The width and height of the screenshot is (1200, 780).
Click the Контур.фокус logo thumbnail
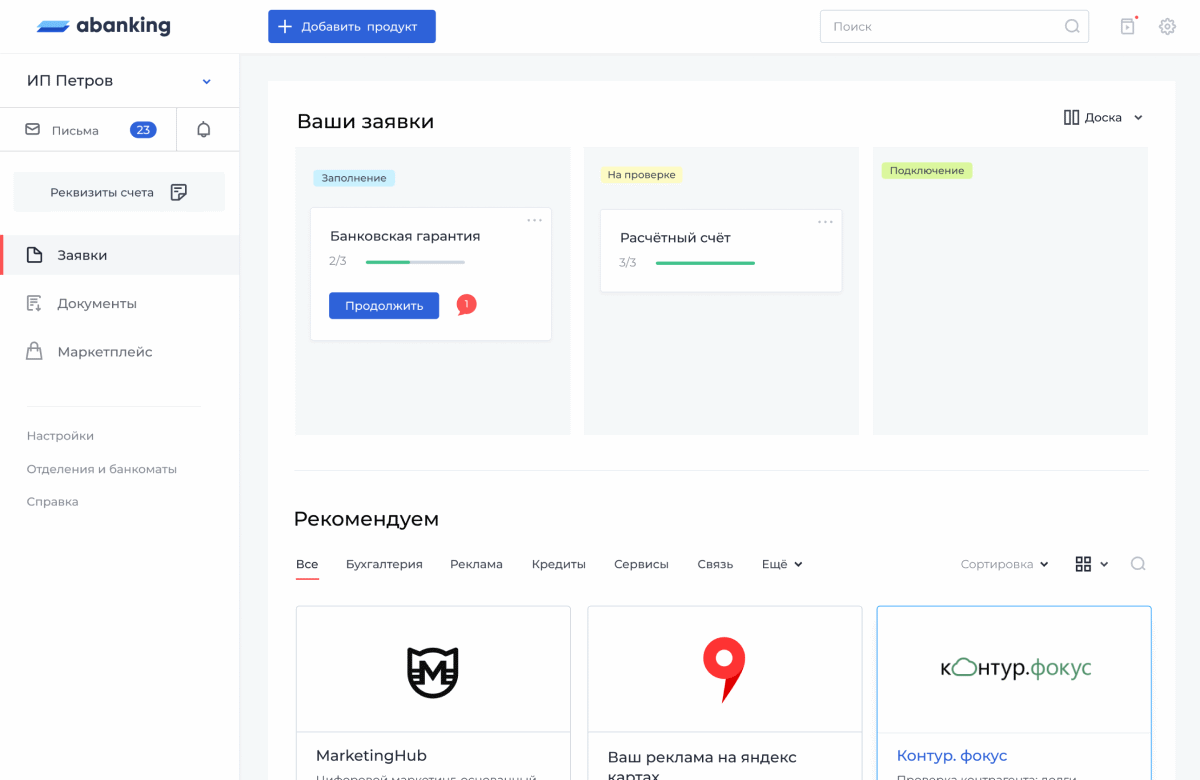pos(1014,668)
